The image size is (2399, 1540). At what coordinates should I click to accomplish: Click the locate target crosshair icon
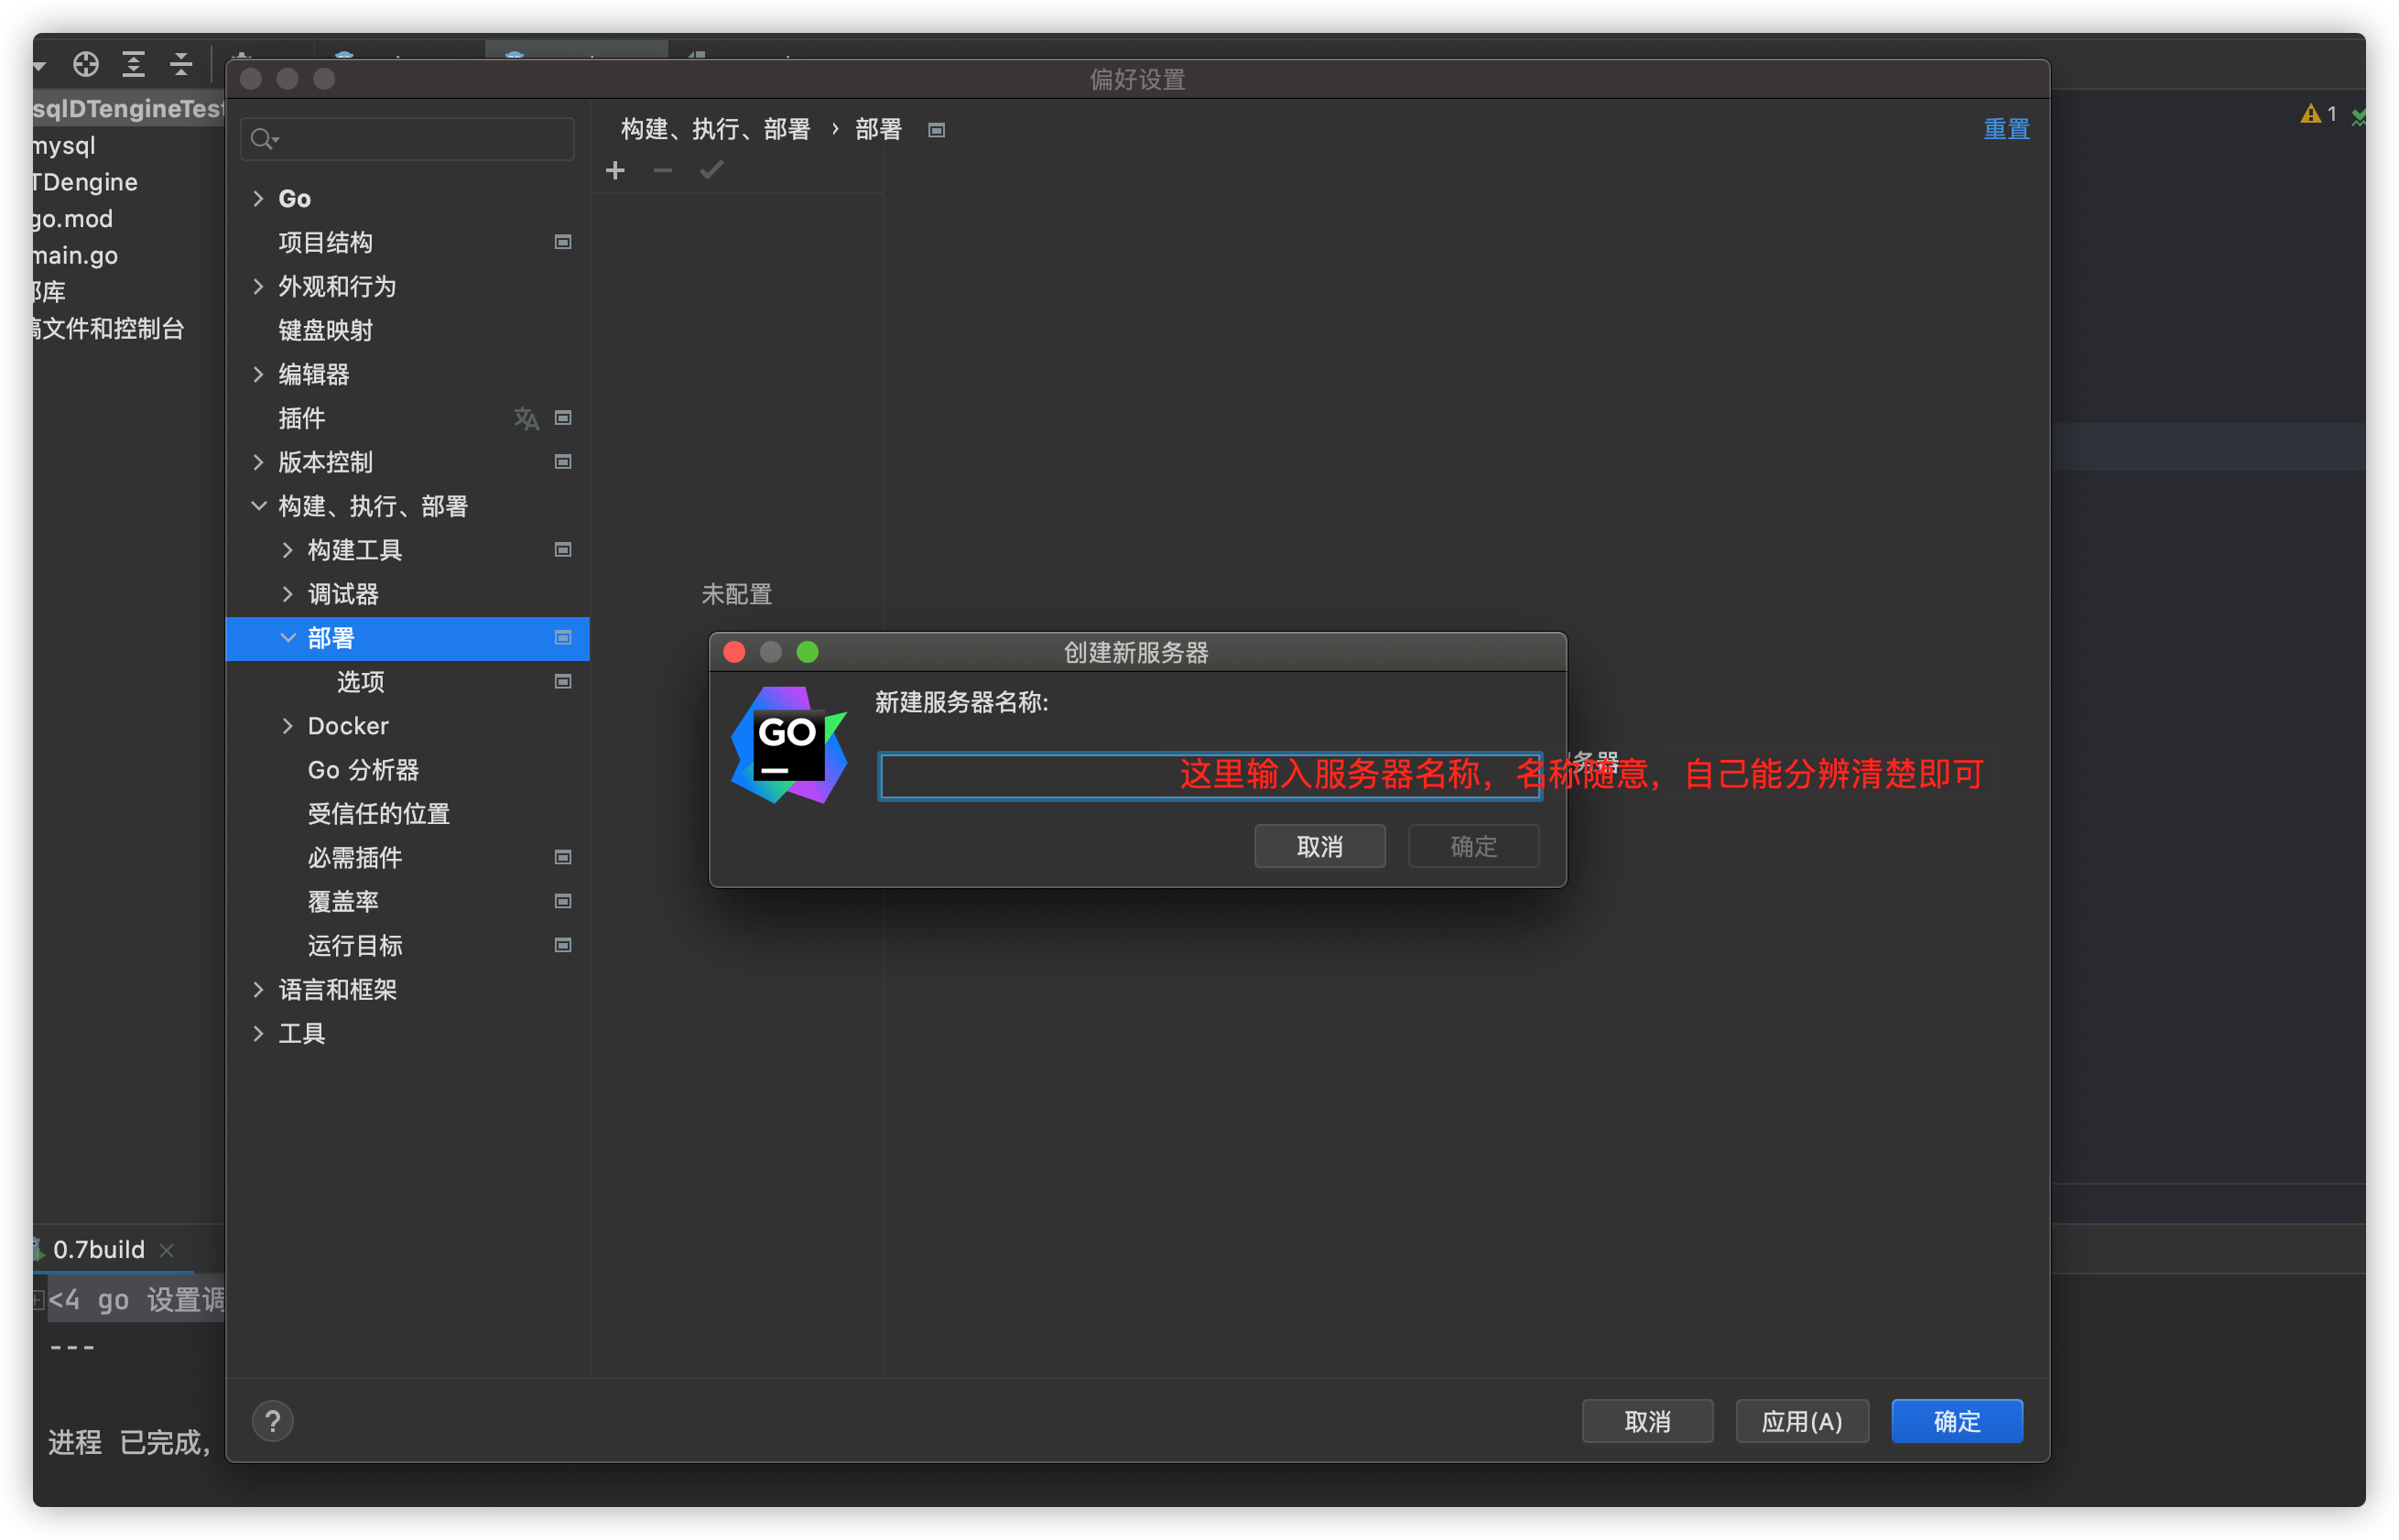tap(86, 65)
